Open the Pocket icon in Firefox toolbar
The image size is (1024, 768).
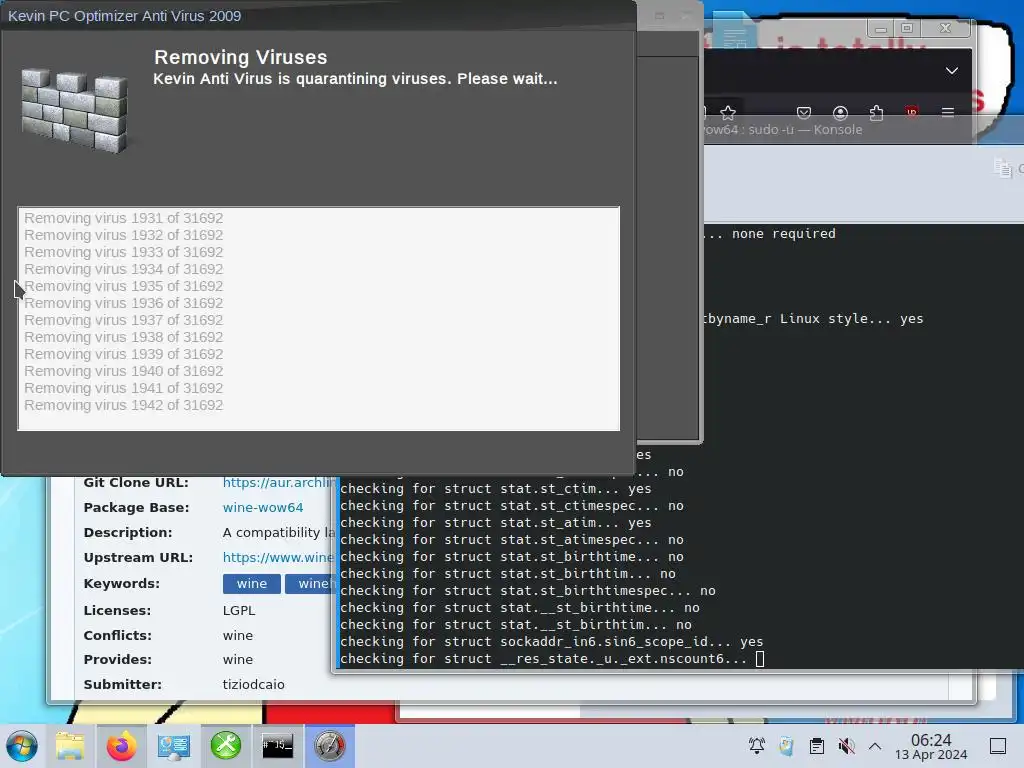pos(804,113)
